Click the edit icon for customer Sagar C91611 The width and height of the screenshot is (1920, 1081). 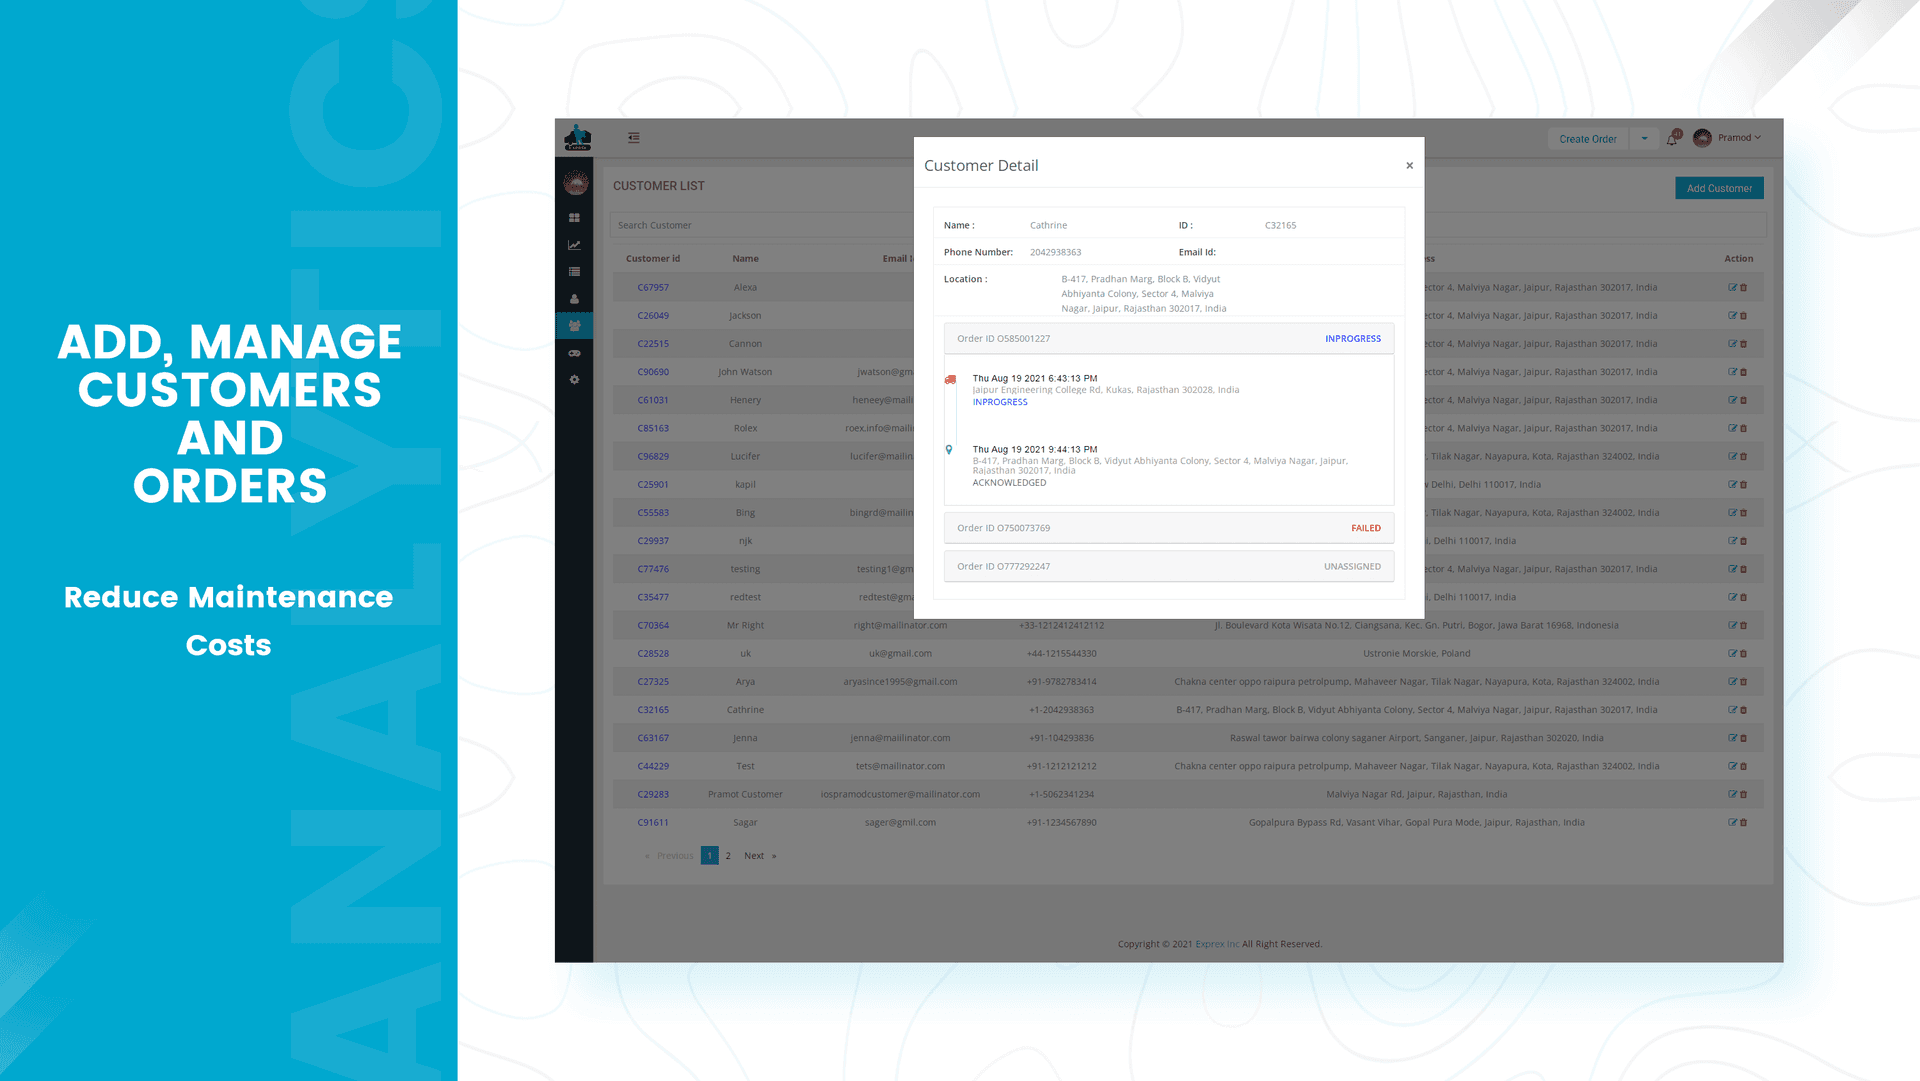[x=1733, y=822]
